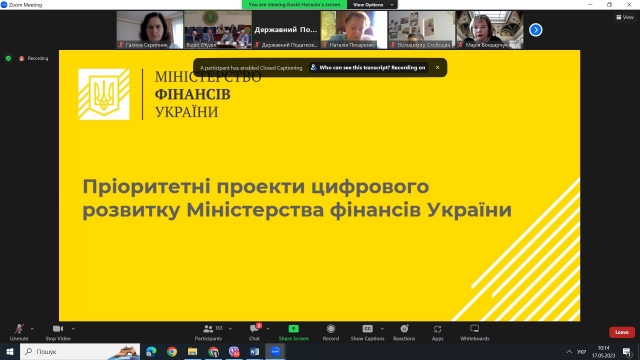Click the shared slide title text

pos(297,198)
